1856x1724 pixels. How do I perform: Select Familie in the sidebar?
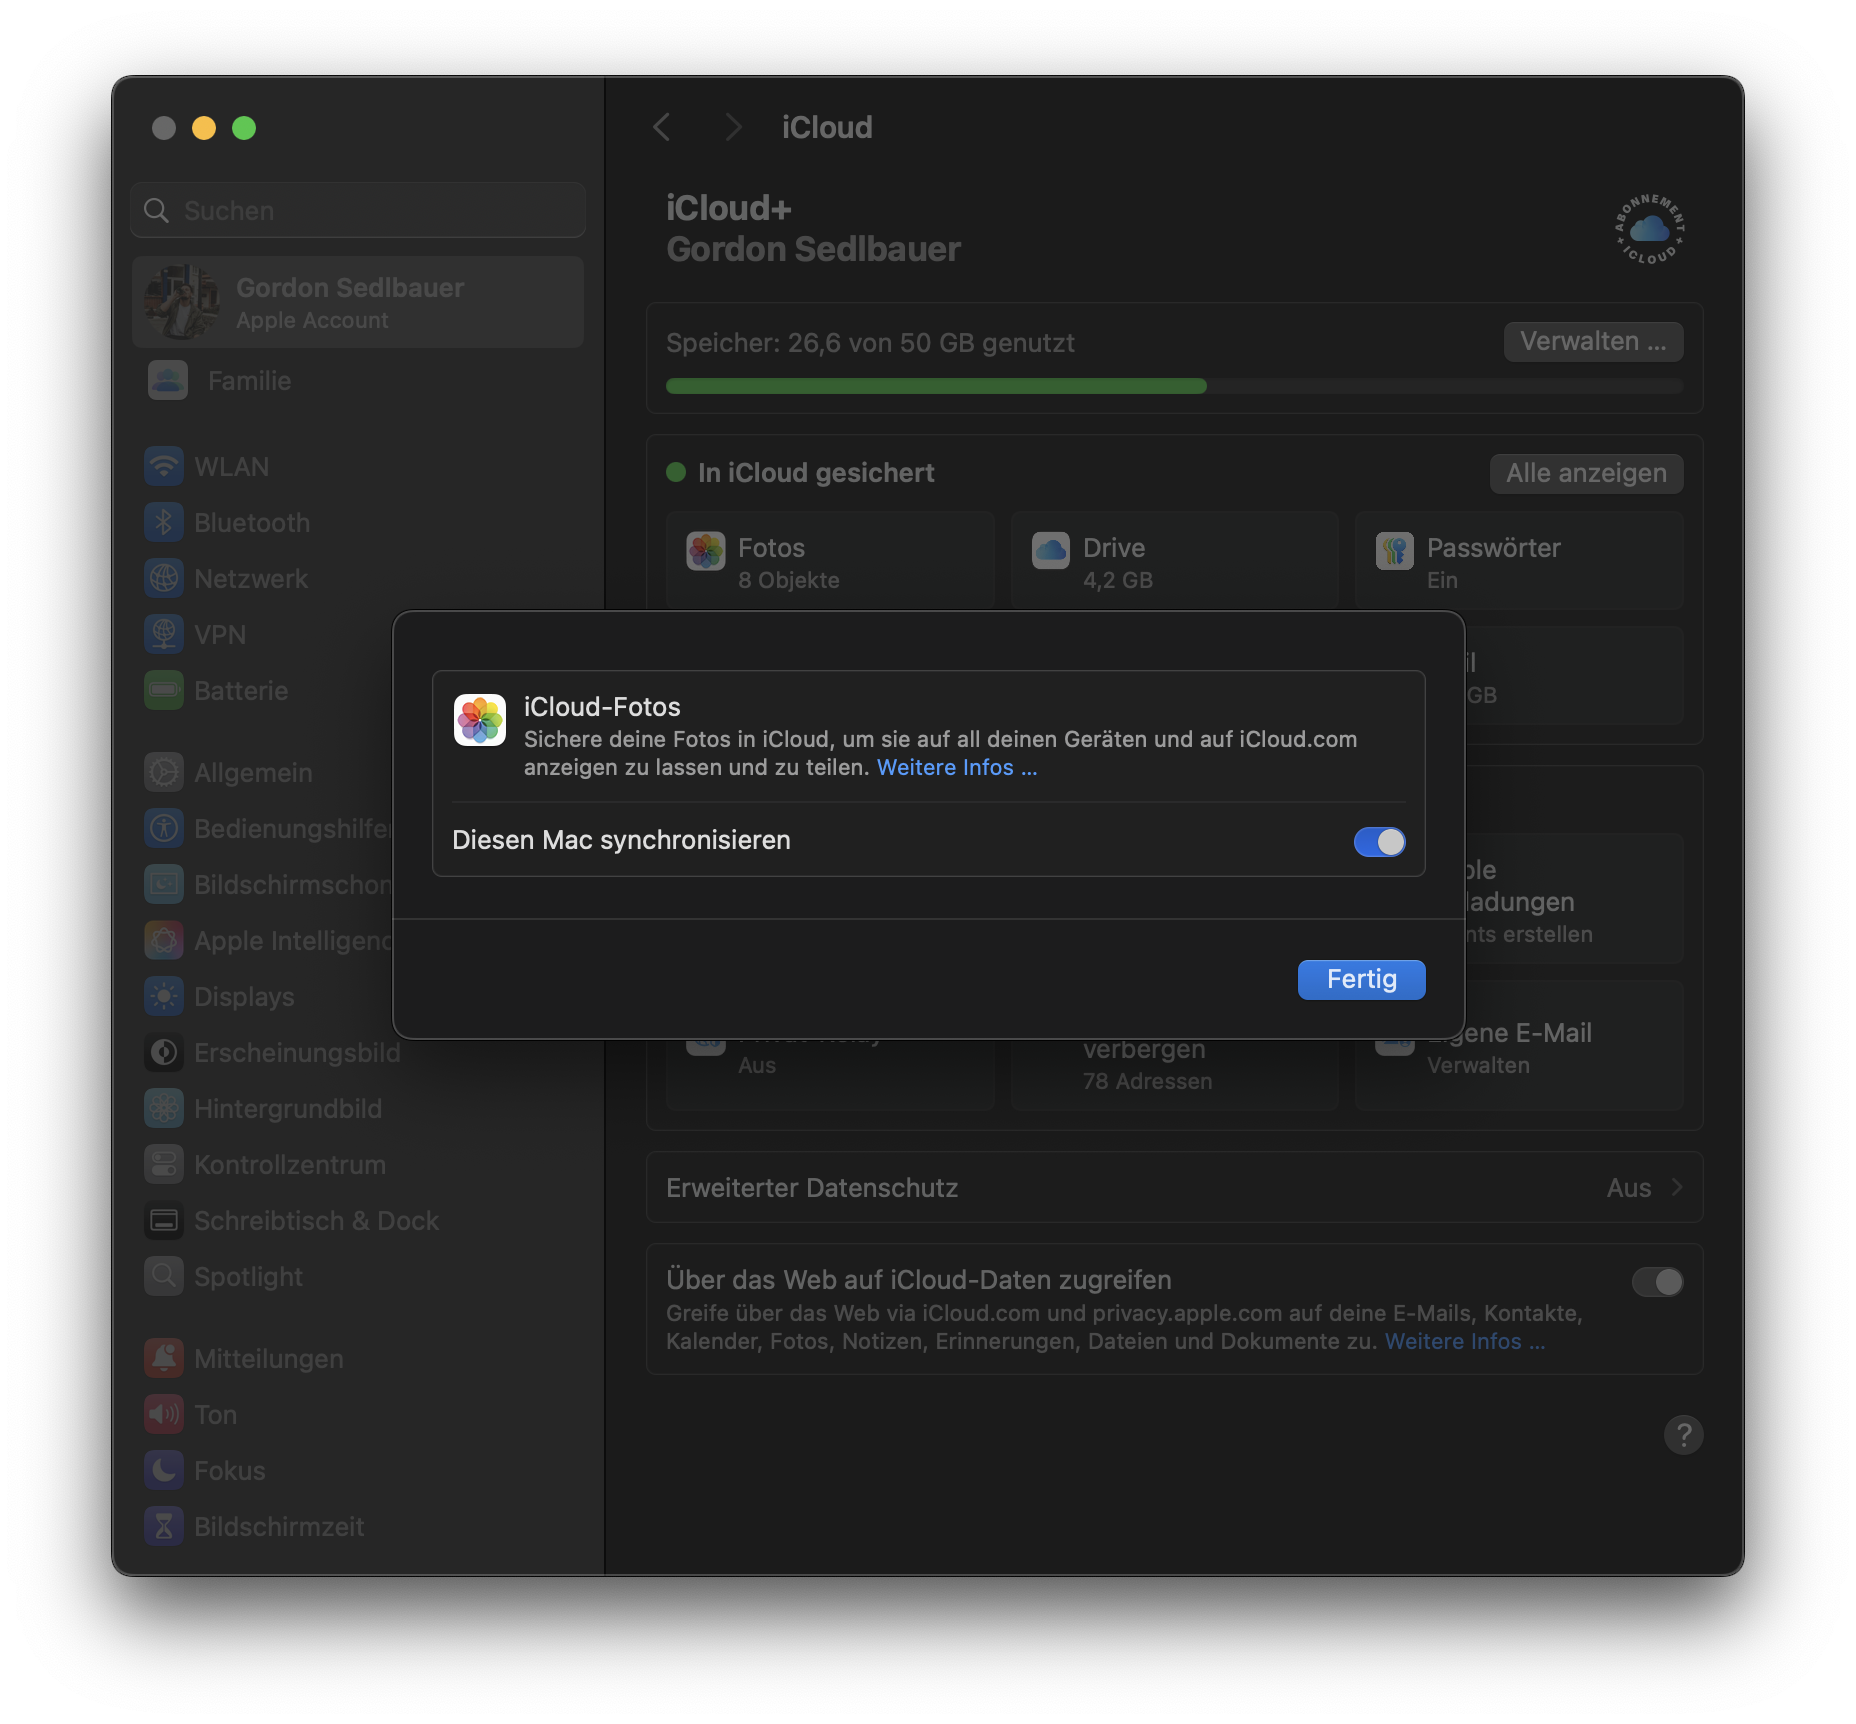tap(248, 380)
